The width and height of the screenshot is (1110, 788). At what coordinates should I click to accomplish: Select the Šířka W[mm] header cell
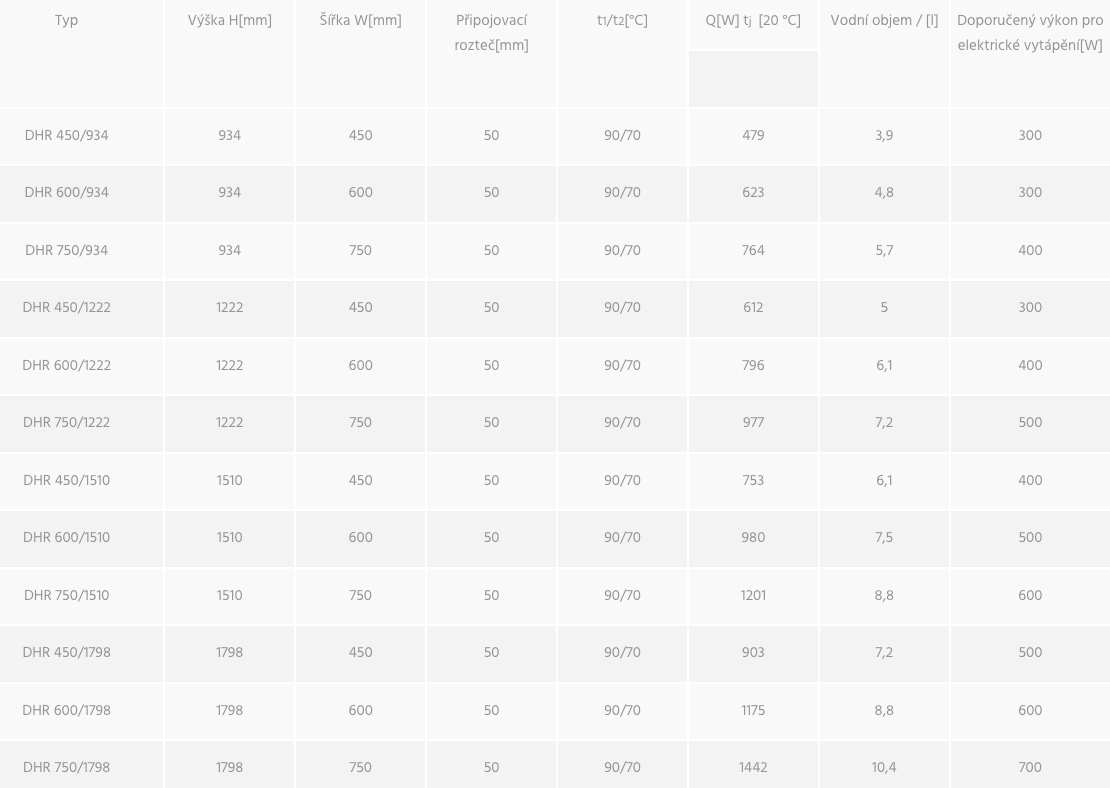pos(360,21)
